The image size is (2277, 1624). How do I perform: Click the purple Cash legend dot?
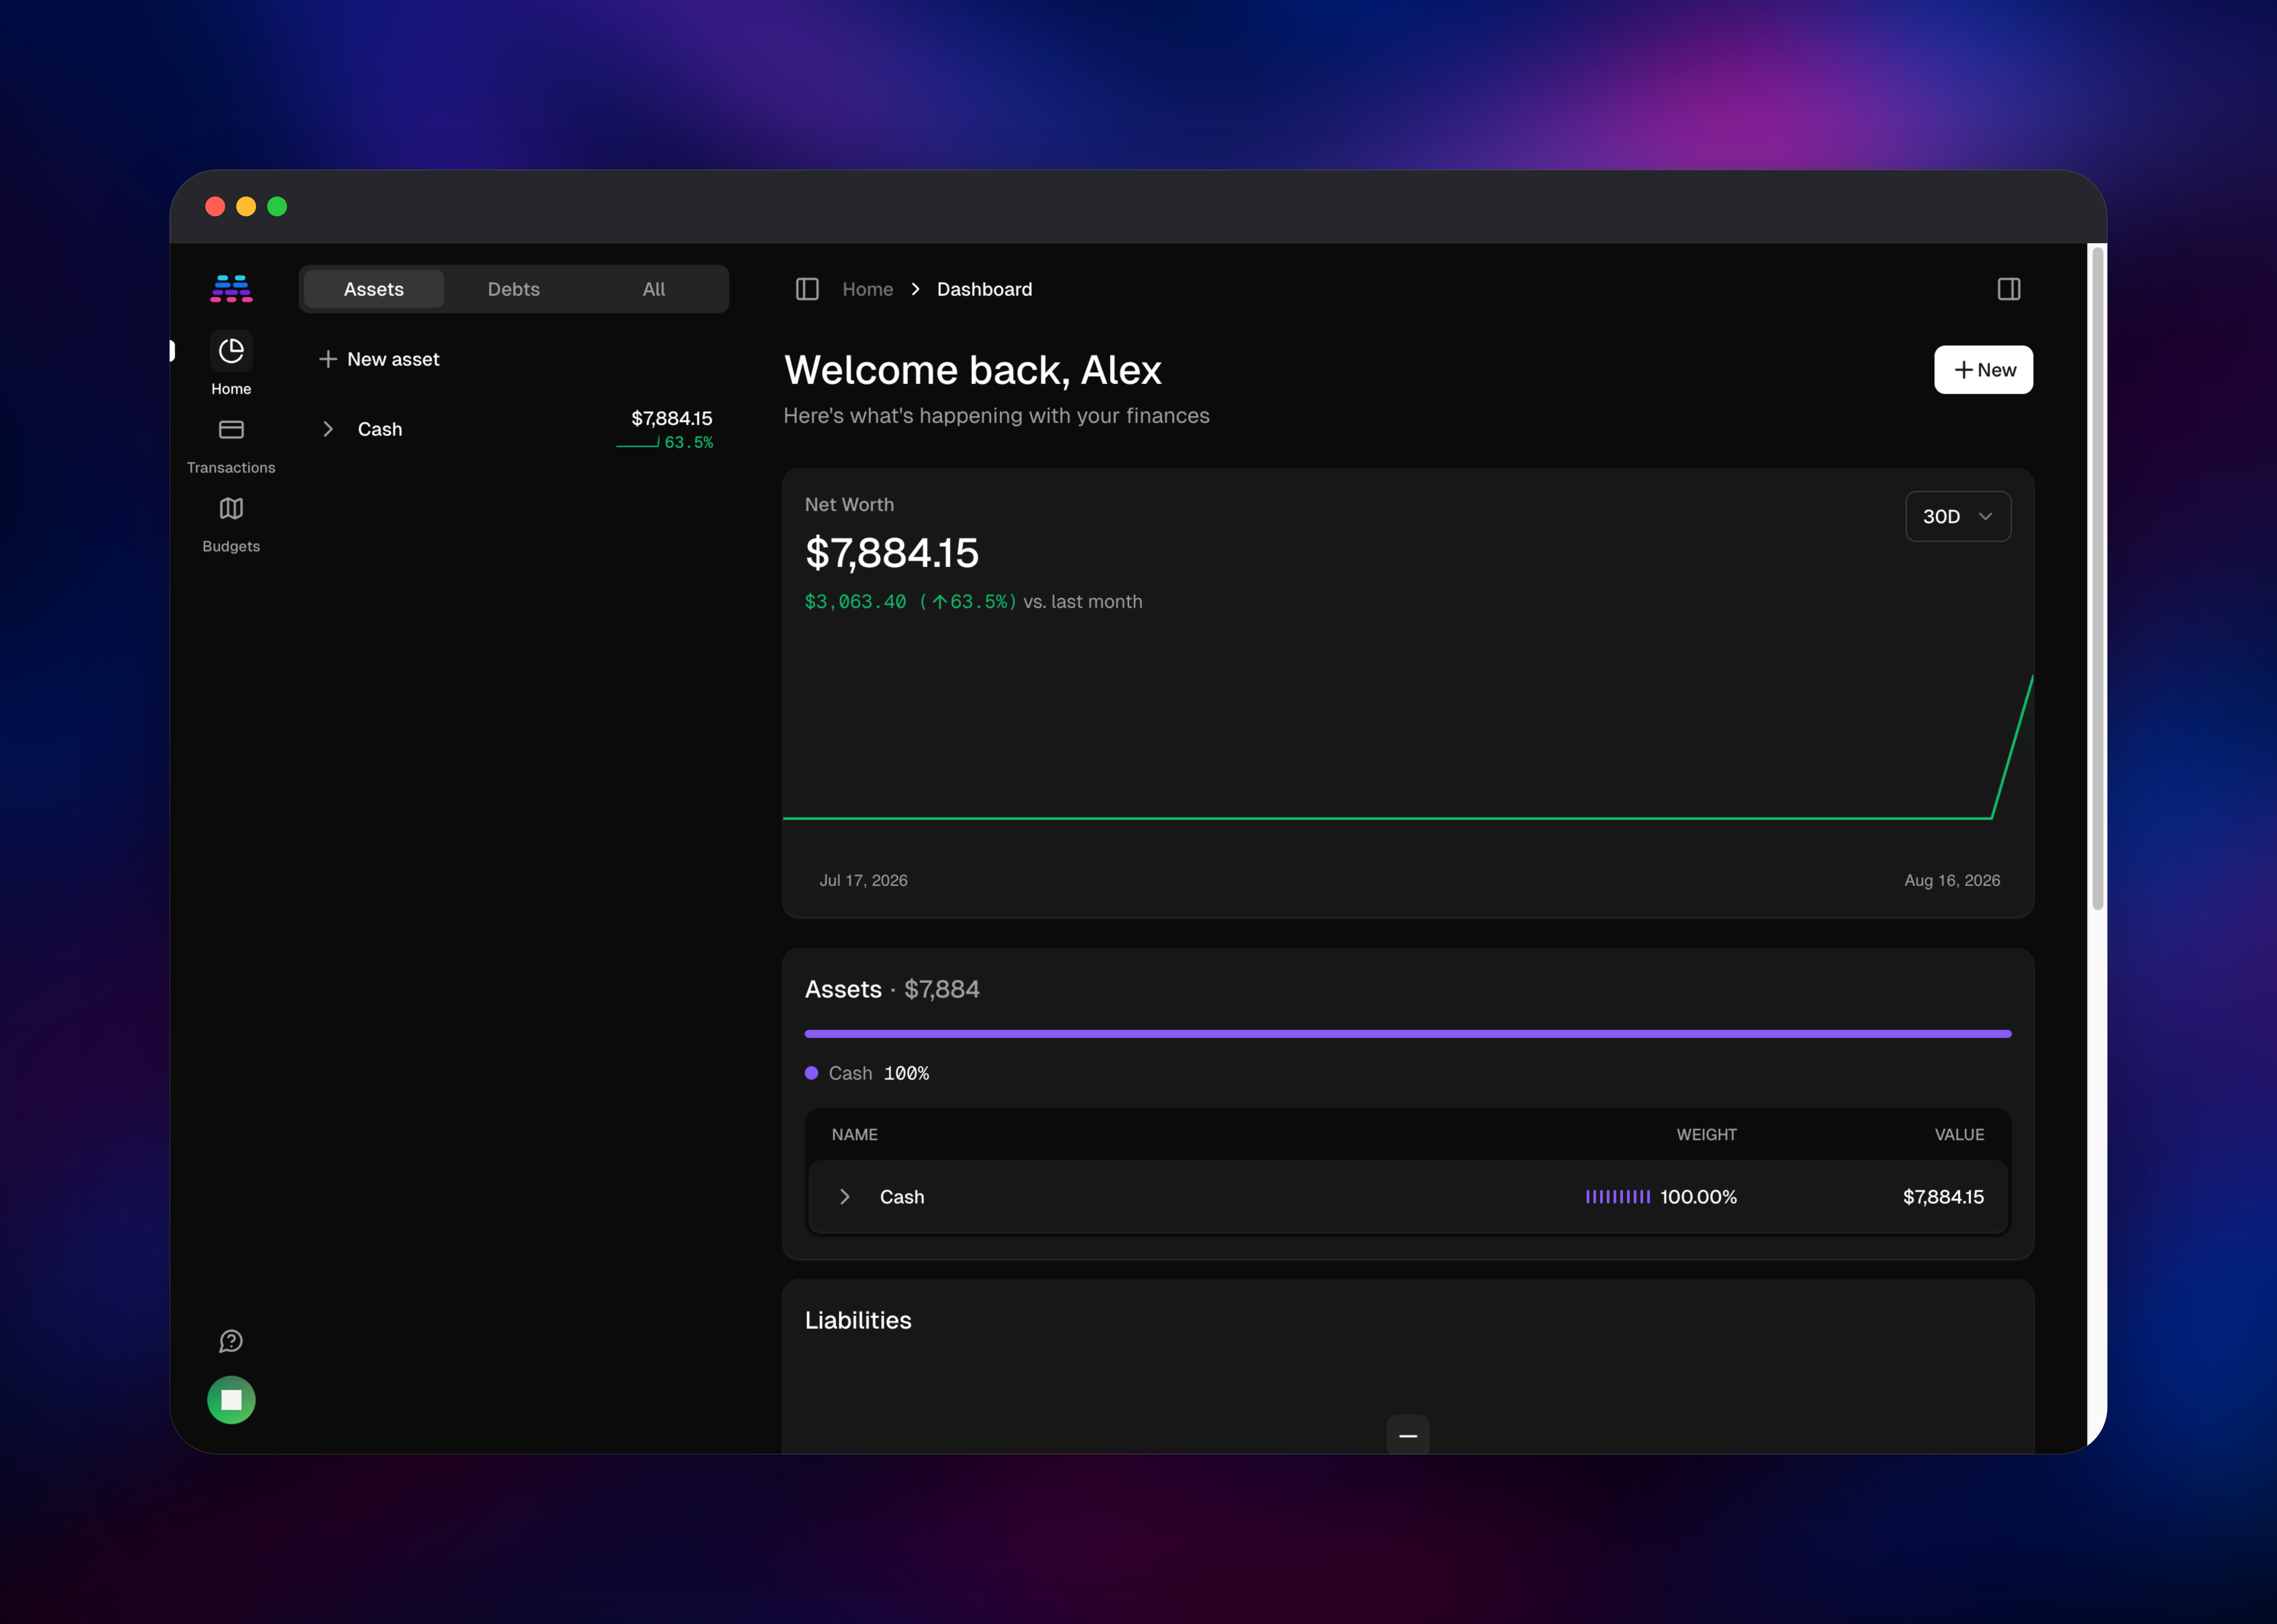(812, 1073)
